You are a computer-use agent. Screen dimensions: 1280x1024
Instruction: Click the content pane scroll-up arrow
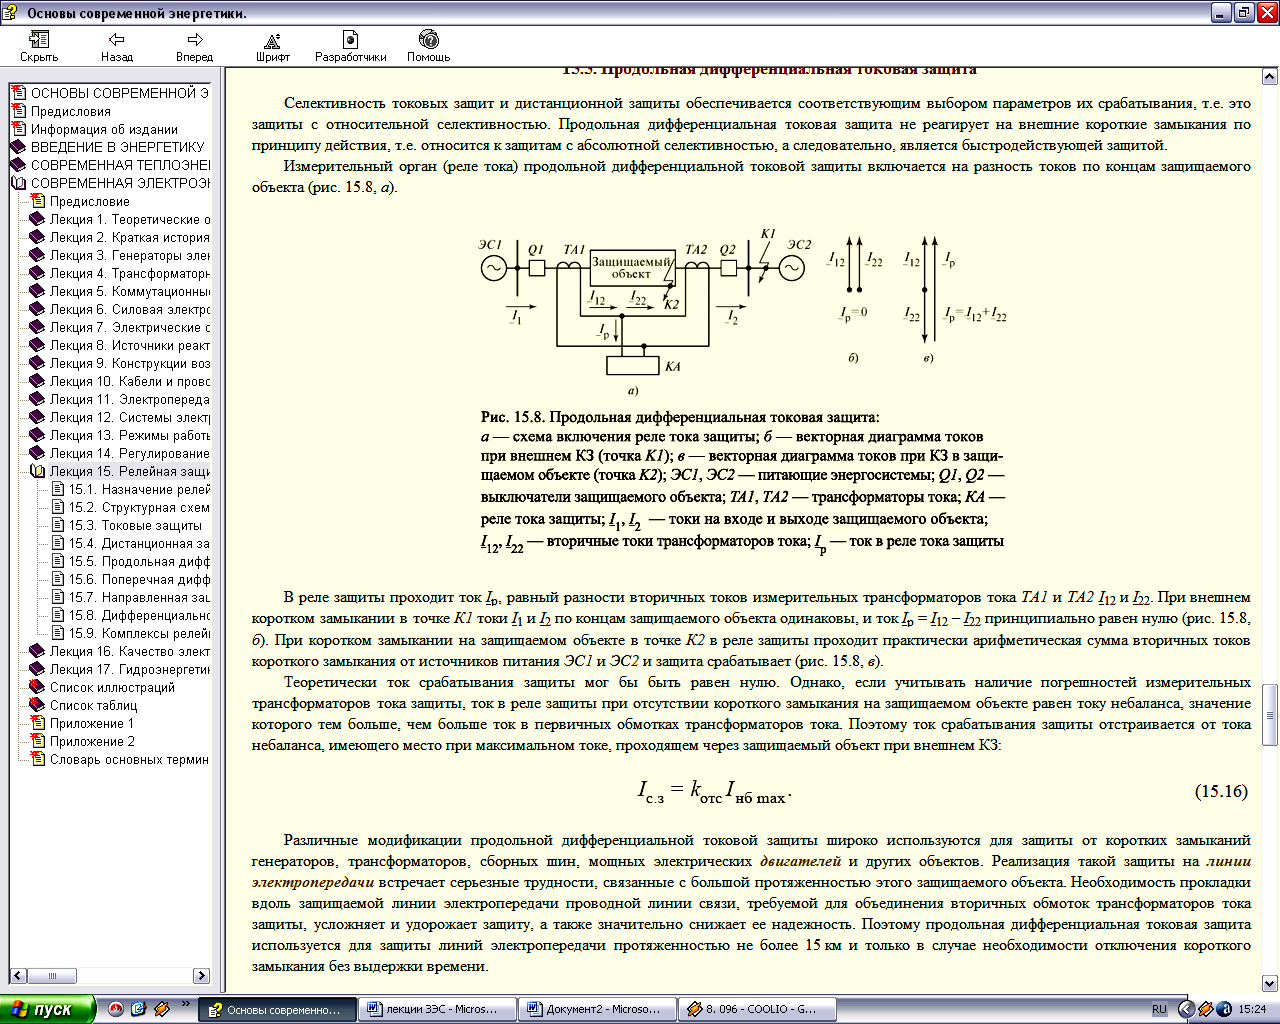point(1270,77)
